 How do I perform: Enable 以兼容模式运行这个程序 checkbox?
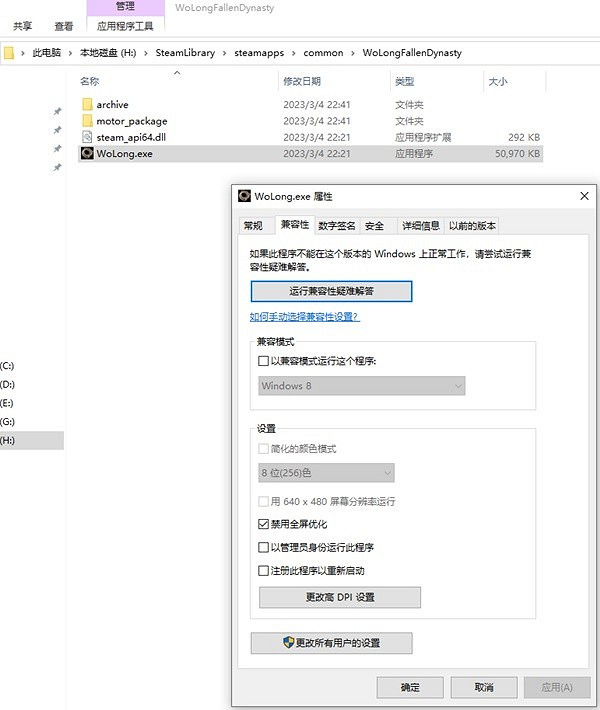pos(263,361)
